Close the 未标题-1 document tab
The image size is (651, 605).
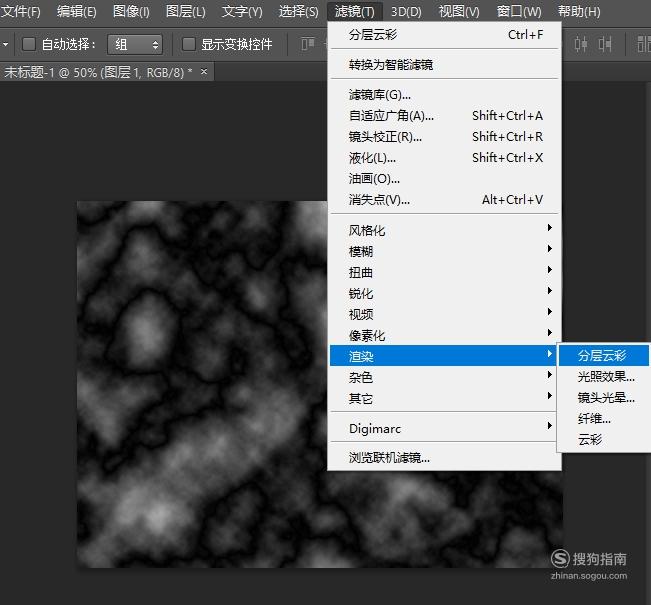click(x=204, y=71)
